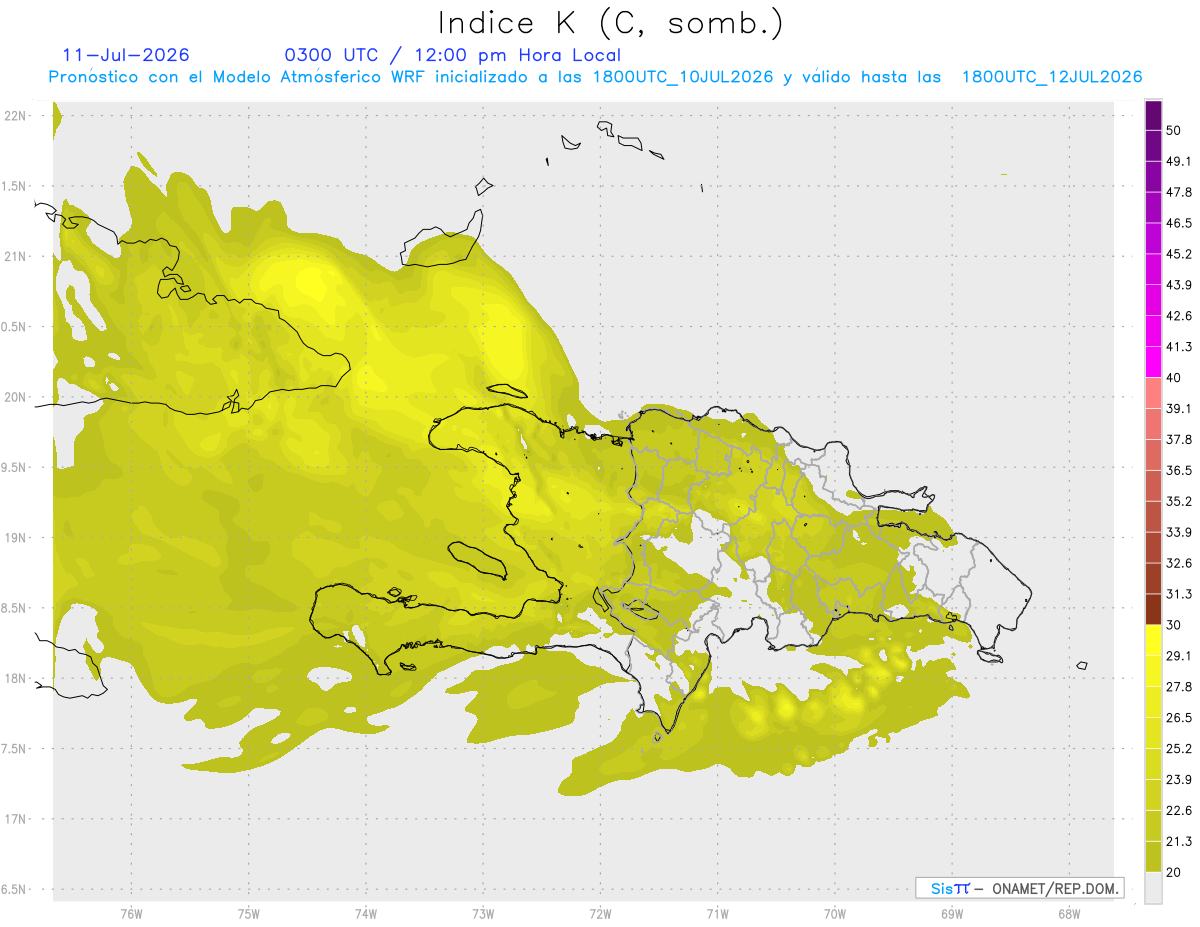Click the legend value "27.8"
Viewport: 1200px width, 927px height.
pos(1179,686)
